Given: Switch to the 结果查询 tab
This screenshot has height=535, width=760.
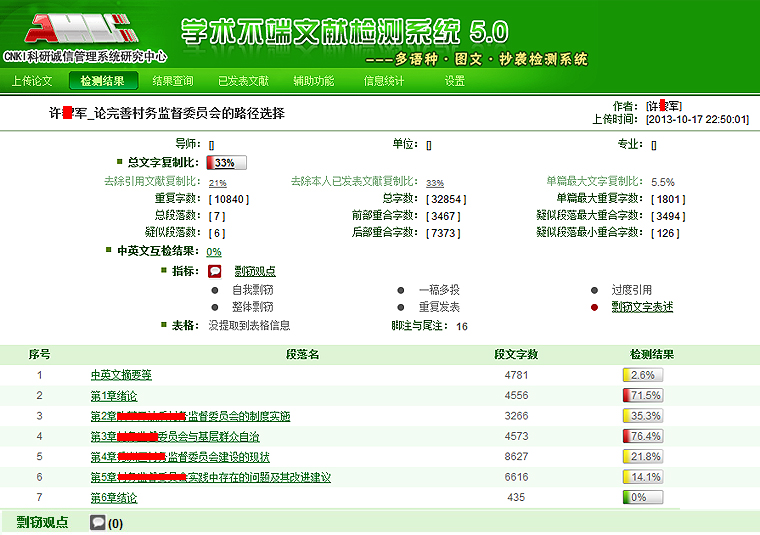Looking at the screenshot, I should (173, 81).
